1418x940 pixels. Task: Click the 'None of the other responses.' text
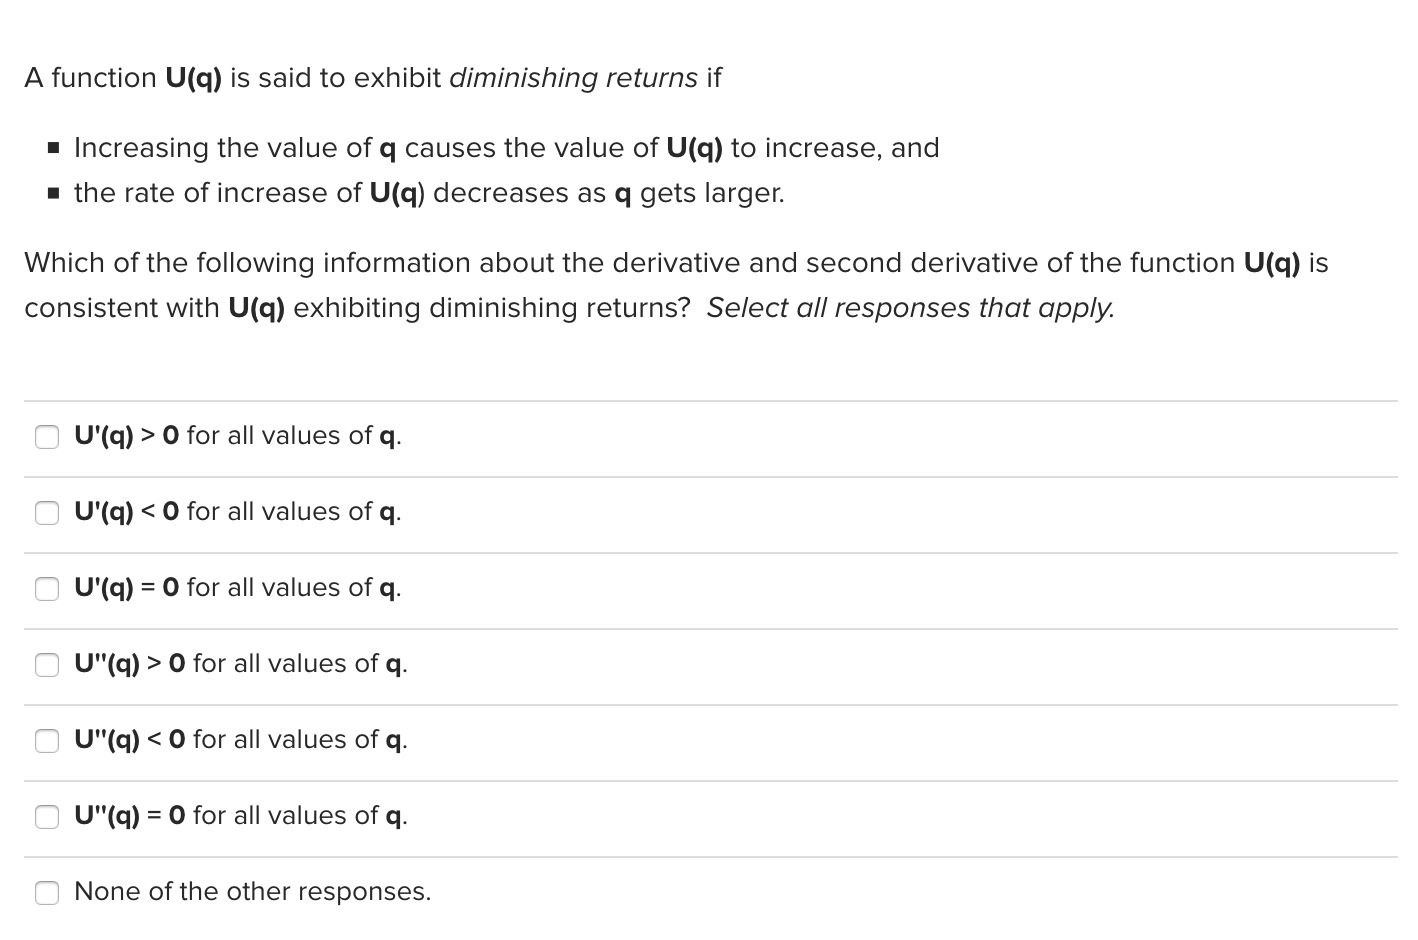coord(253,892)
